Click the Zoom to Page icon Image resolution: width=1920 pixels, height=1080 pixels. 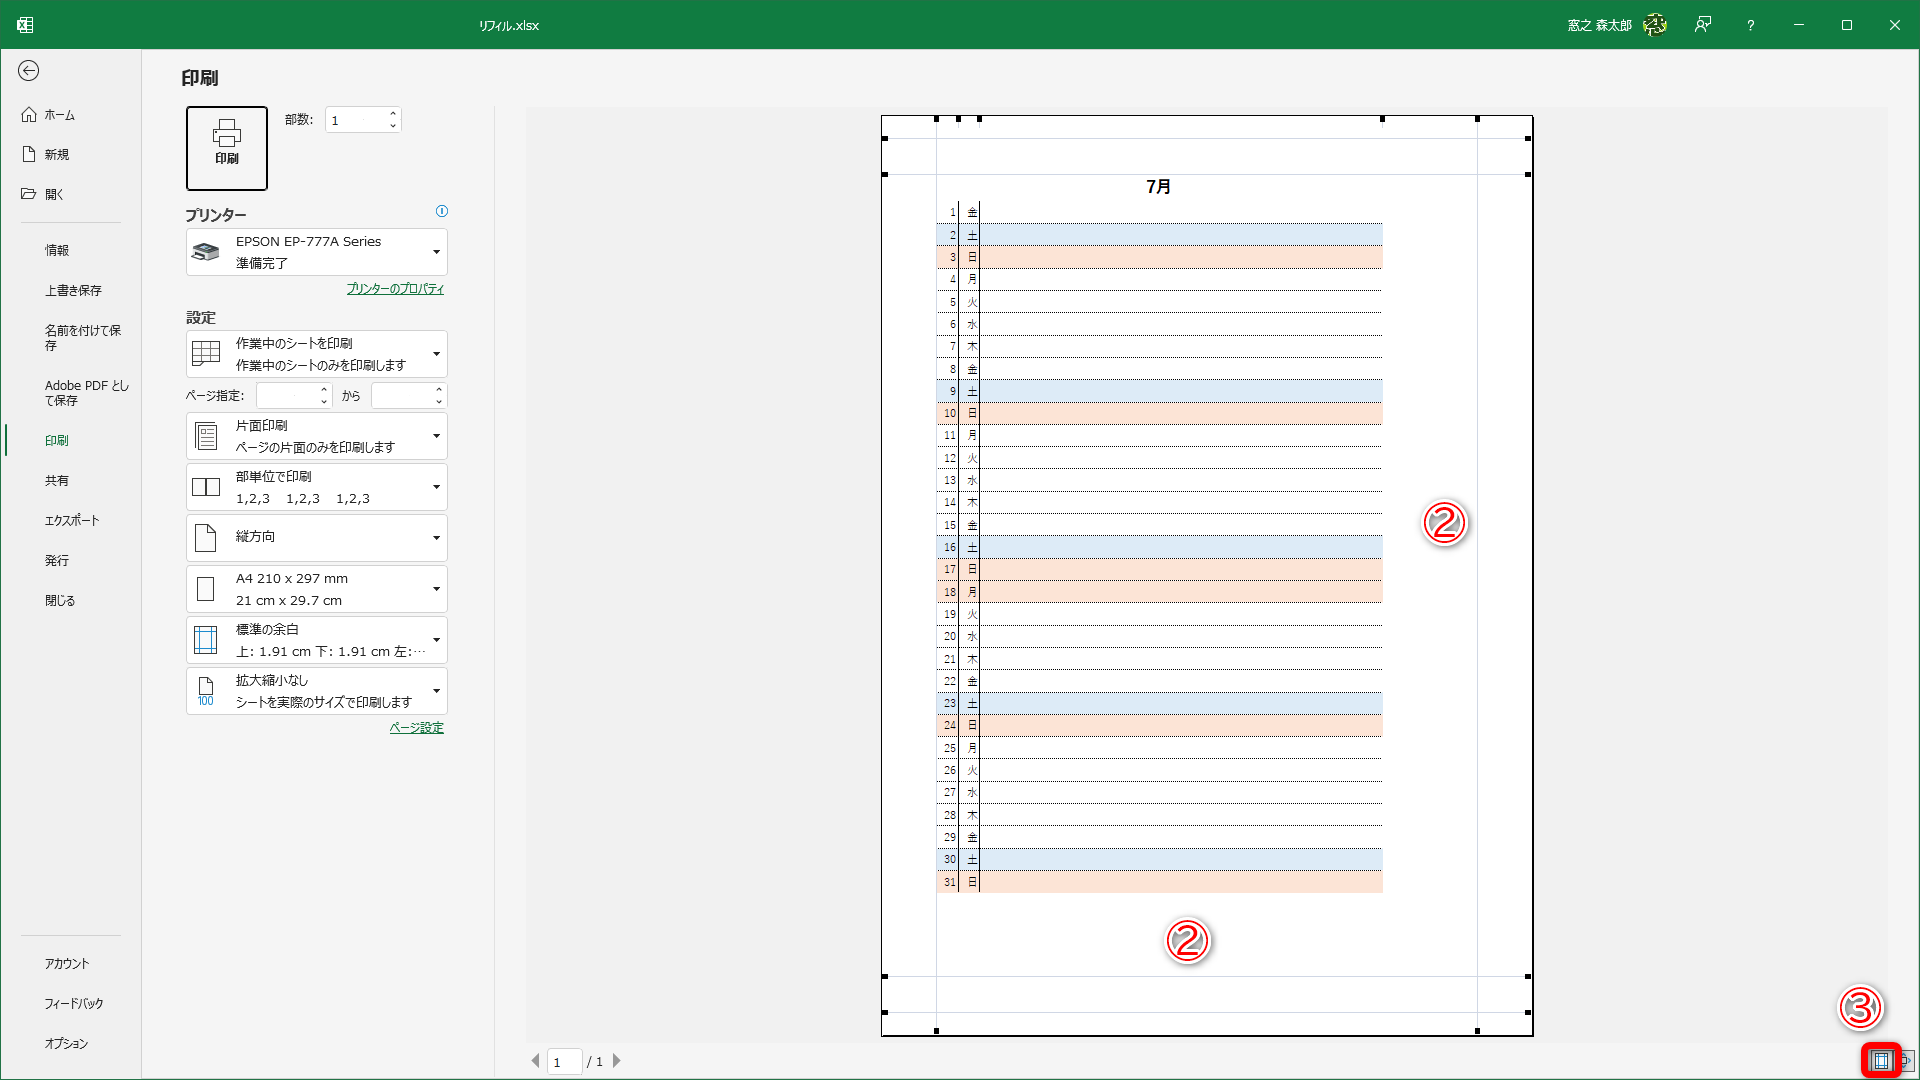(1907, 1061)
